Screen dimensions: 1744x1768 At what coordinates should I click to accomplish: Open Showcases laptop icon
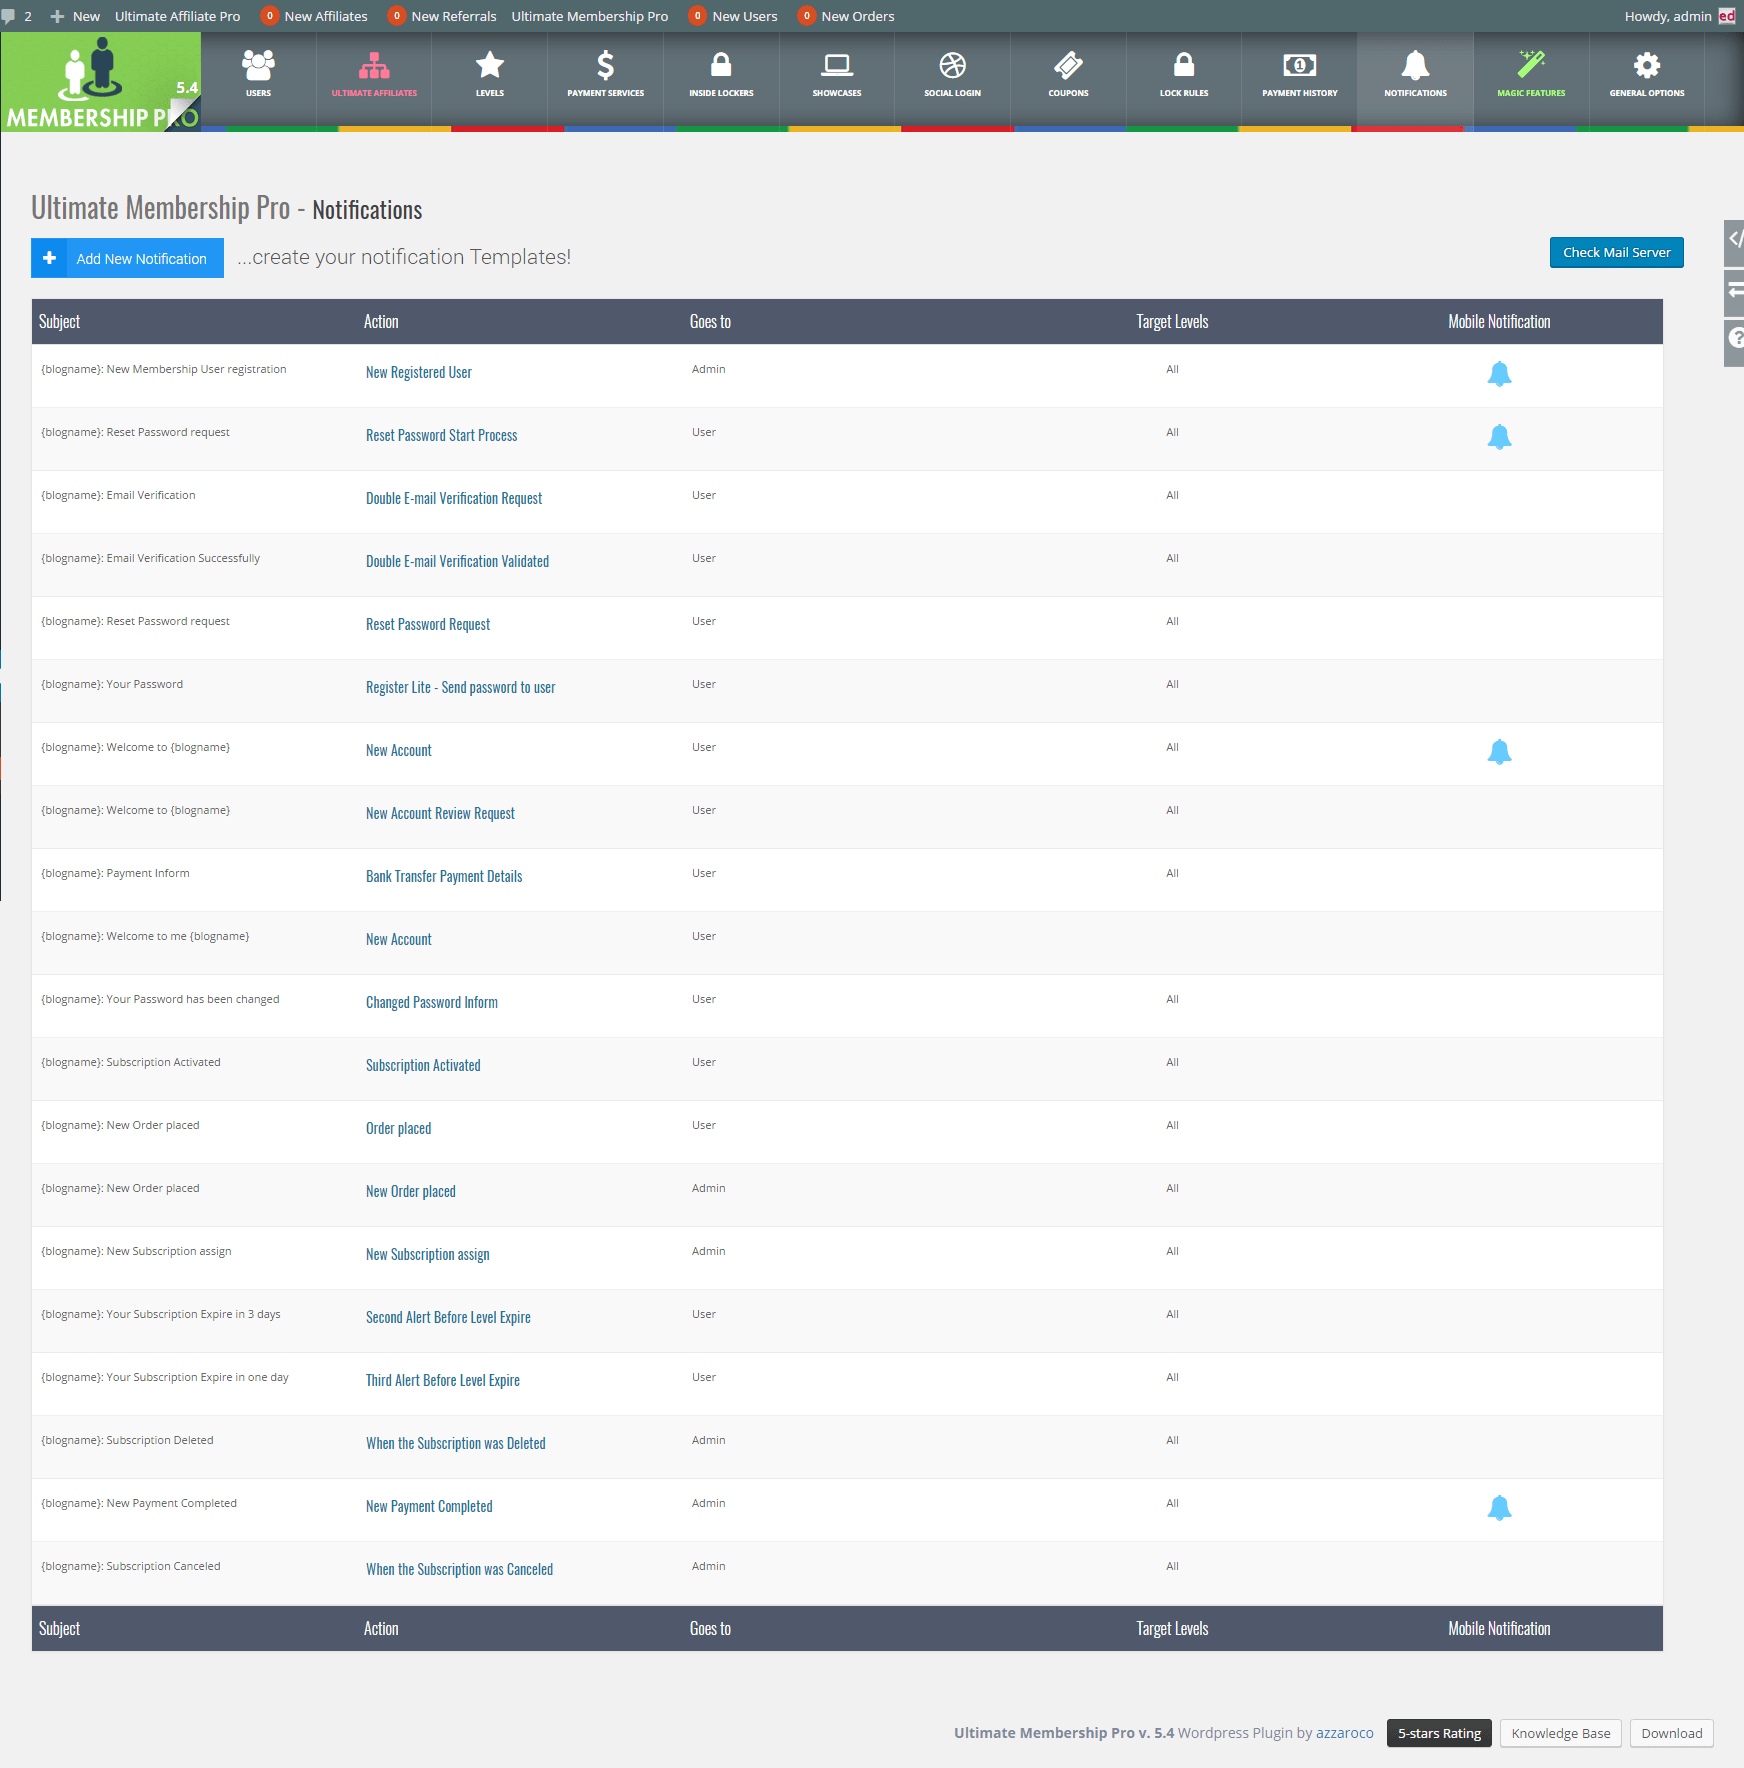(837, 66)
